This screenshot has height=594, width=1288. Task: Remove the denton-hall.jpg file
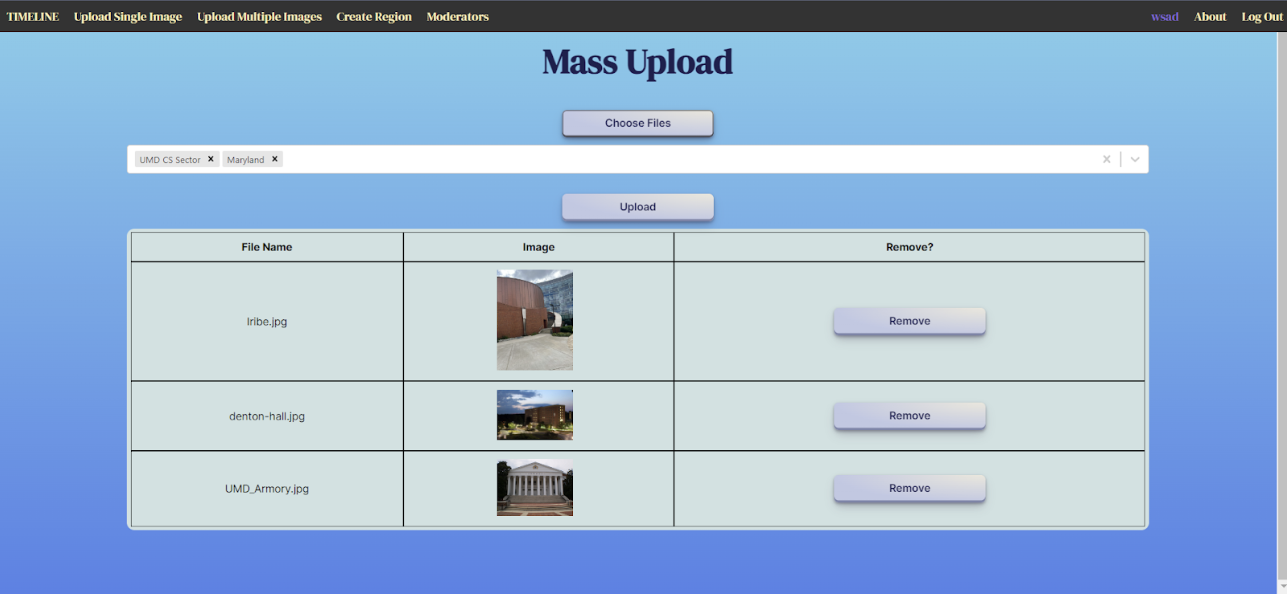[x=909, y=416]
